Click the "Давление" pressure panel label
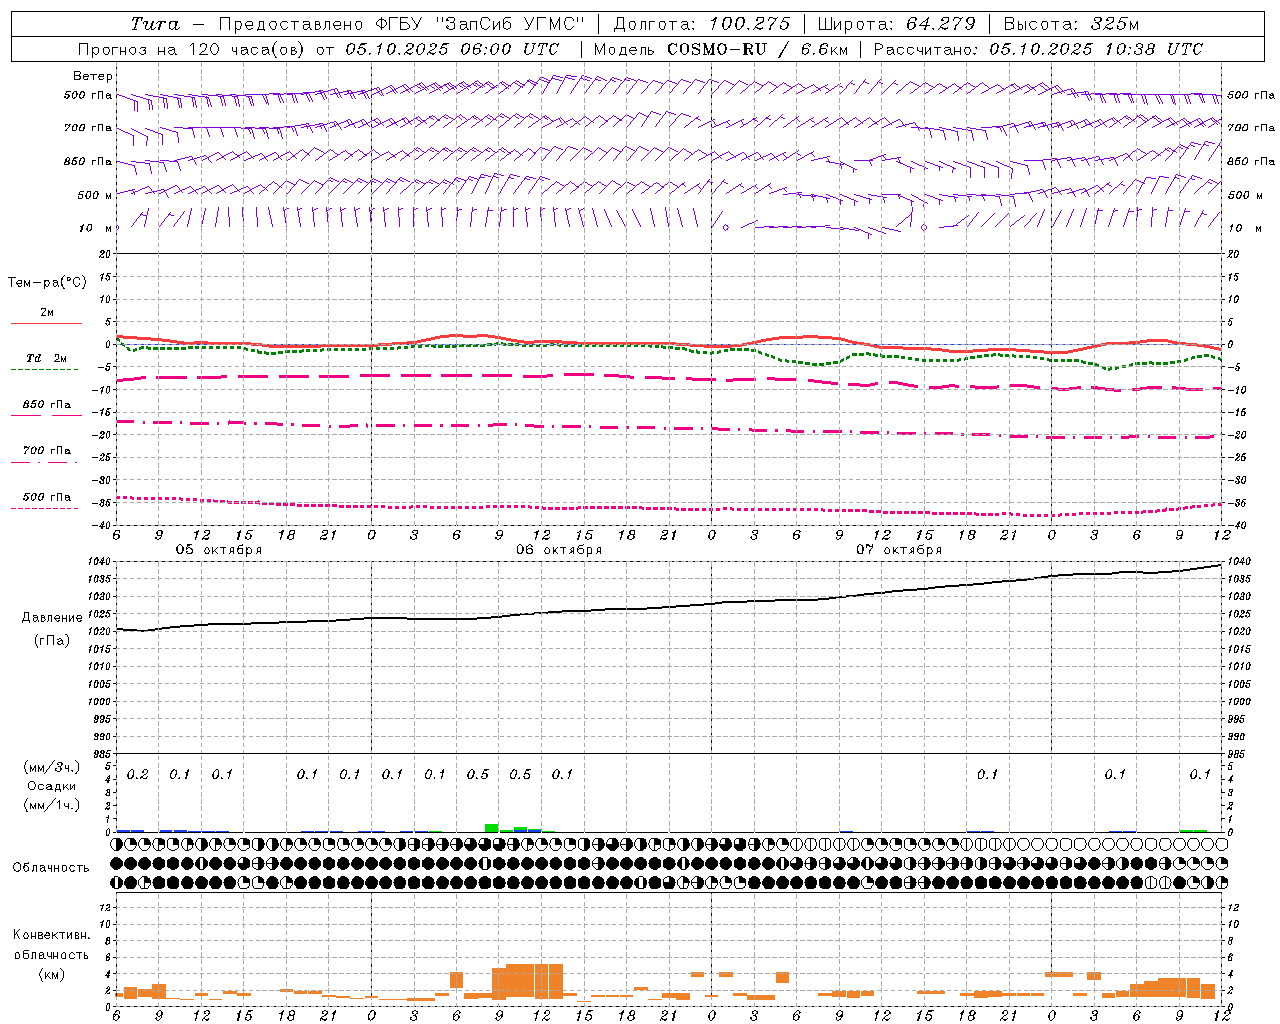 52,618
